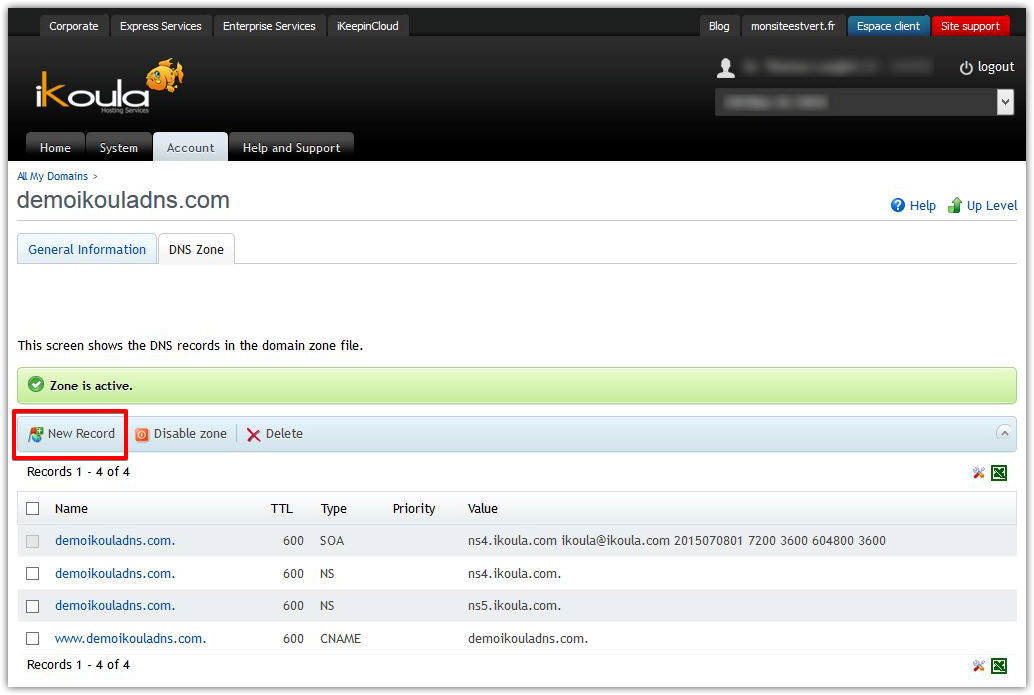The image size is (1034, 695).
Task: Click the Disable zone icon
Action: [x=142, y=434]
